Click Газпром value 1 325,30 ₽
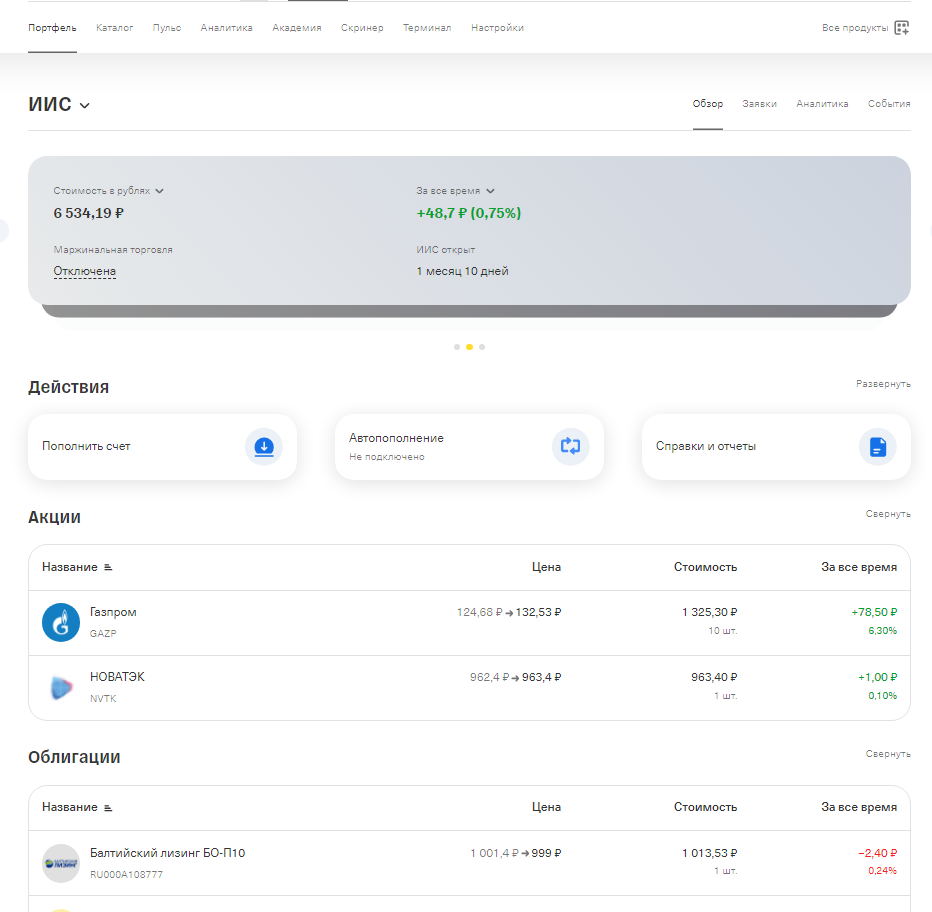Viewport: 932px width, 912px height. [x=709, y=612]
